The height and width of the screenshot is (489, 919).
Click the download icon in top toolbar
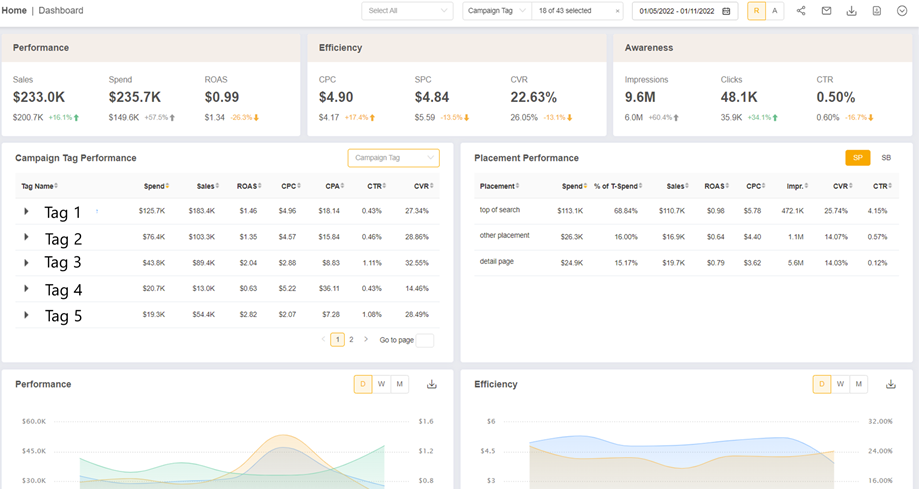[x=851, y=11]
